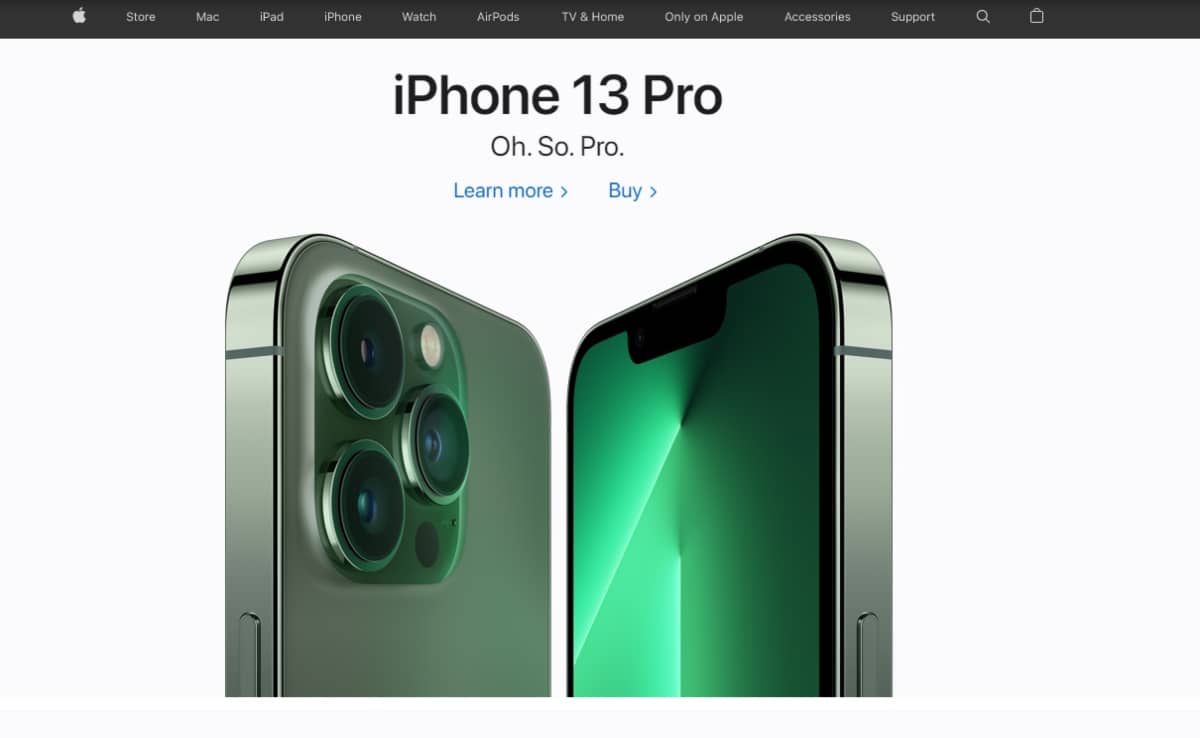
Task: Click the chevron next to Buy
Action: point(653,192)
